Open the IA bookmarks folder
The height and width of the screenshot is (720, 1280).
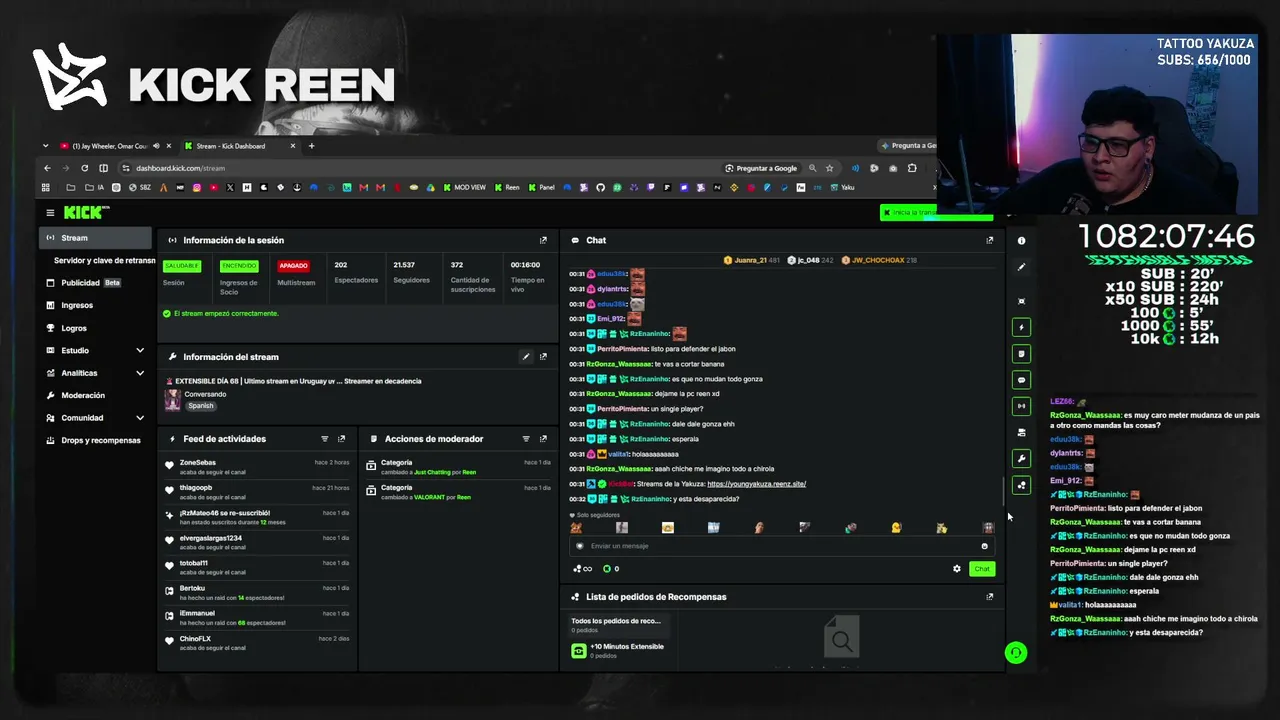(95, 187)
